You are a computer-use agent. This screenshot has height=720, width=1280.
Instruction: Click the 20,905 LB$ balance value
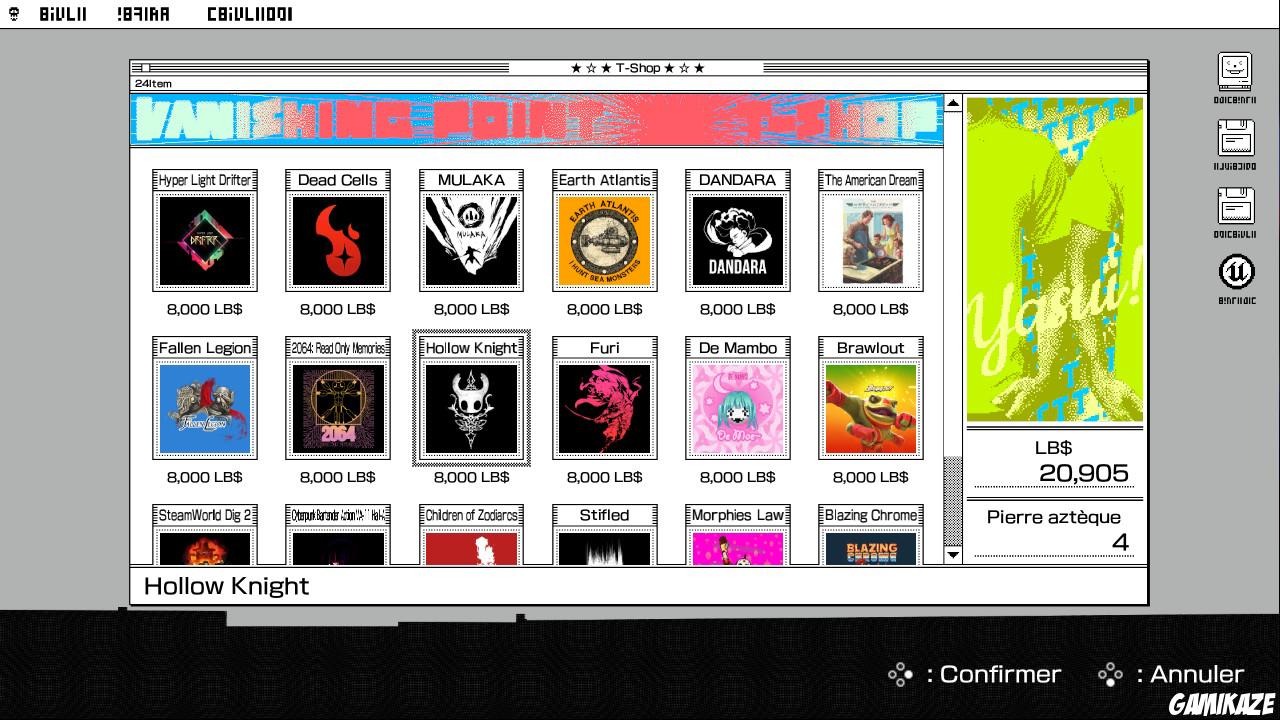coord(1084,473)
